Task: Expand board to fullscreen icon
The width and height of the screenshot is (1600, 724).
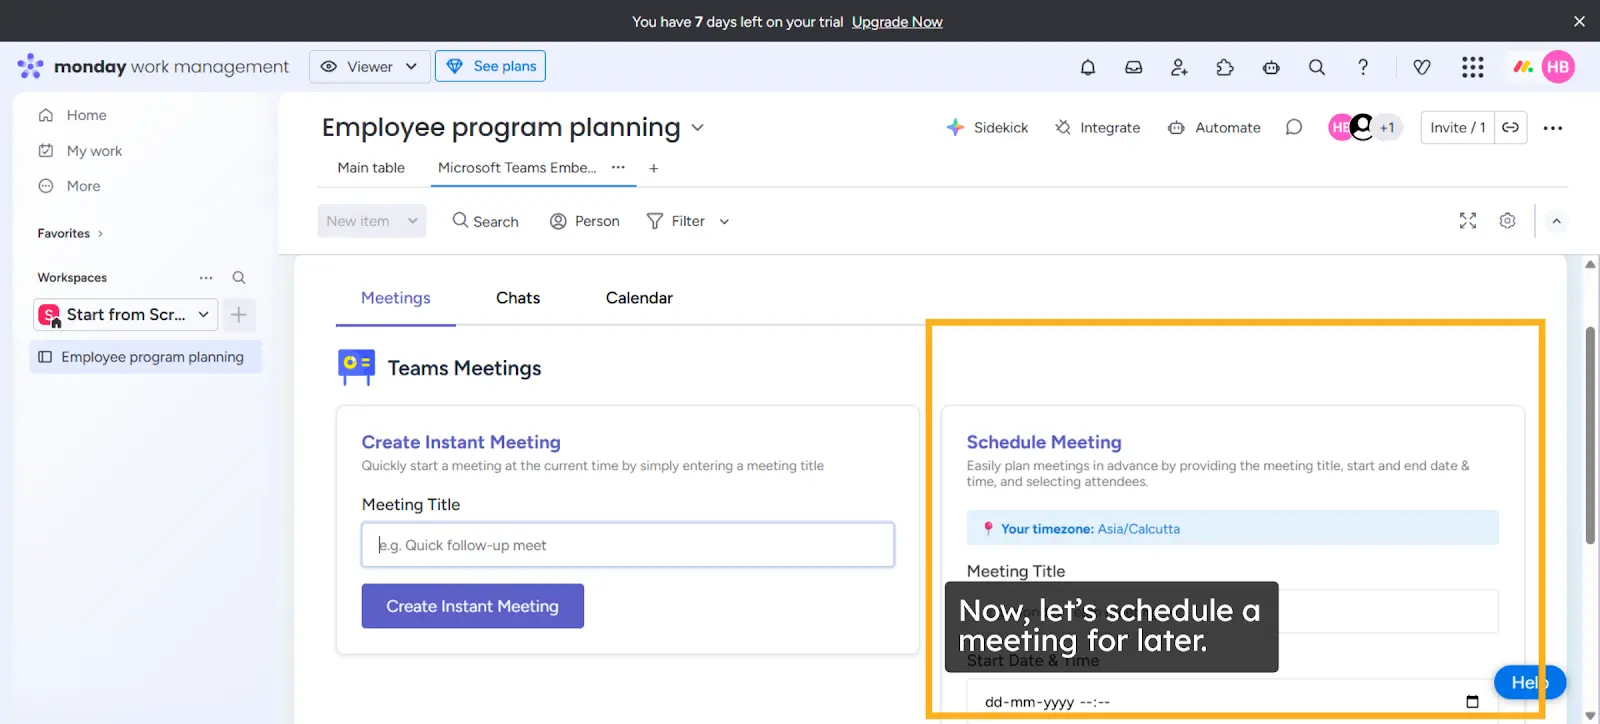Action: 1467,220
